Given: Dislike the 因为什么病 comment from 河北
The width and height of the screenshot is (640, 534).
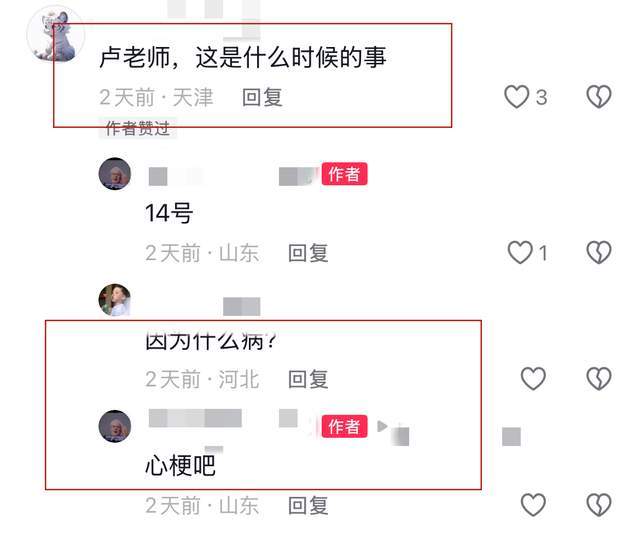Looking at the screenshot, I should tap(599, 378).
